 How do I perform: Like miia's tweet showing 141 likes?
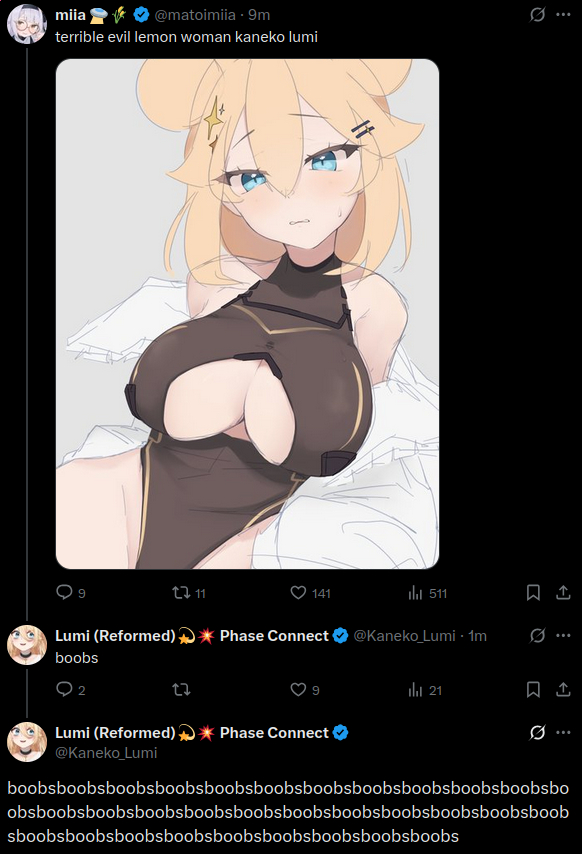click(x=298, y=592)
